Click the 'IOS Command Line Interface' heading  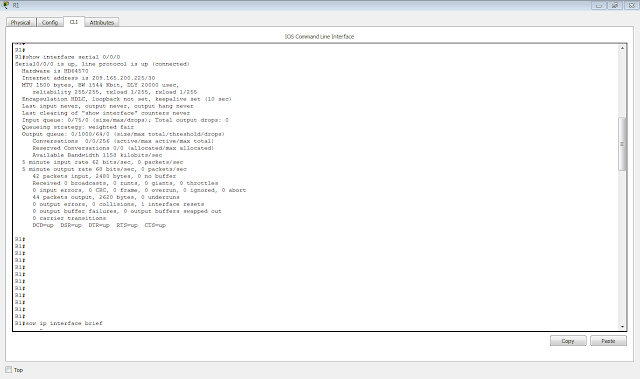[x=319, y=37]
